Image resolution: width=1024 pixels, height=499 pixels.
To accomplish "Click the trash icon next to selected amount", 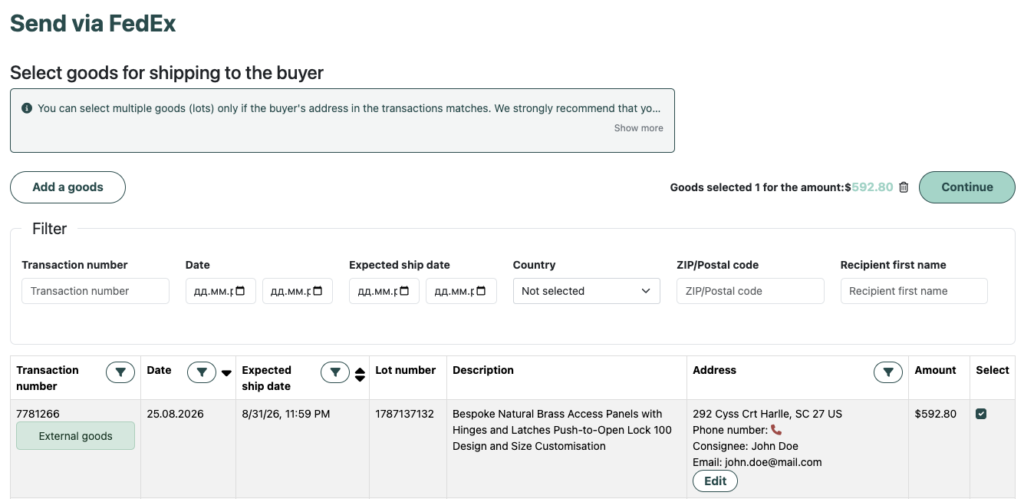I will click(x=904, y=187).
